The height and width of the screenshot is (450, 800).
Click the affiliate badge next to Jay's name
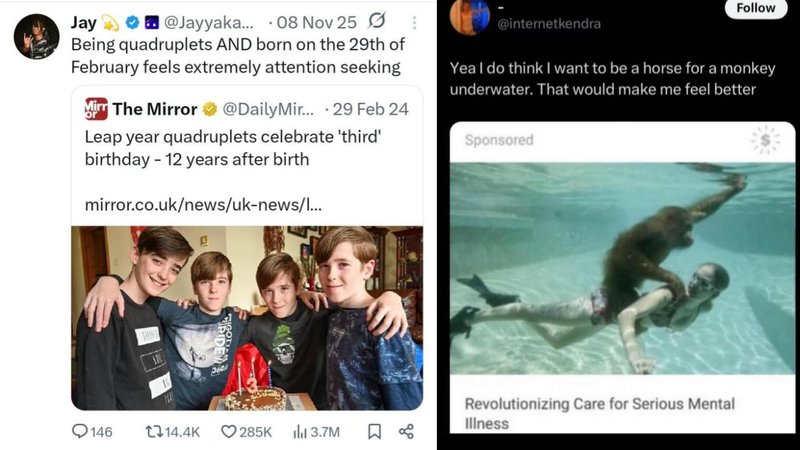(x=148, y=21)
